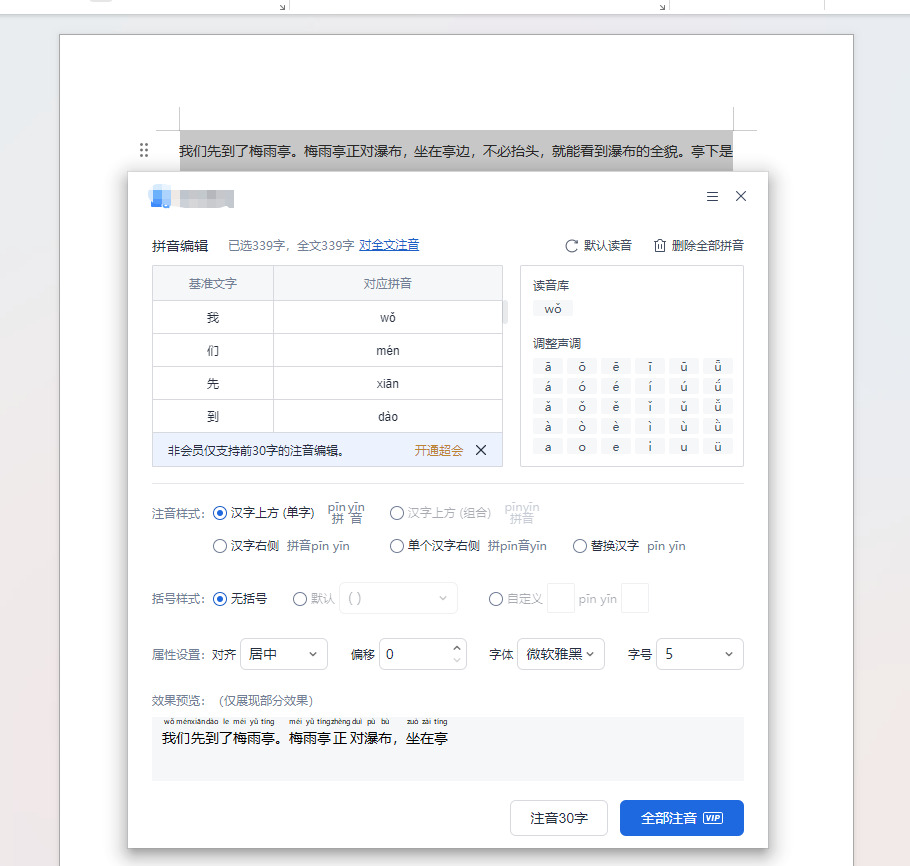
Task: Click the 默认读音 reset icon button
Action: click(598, 246)
